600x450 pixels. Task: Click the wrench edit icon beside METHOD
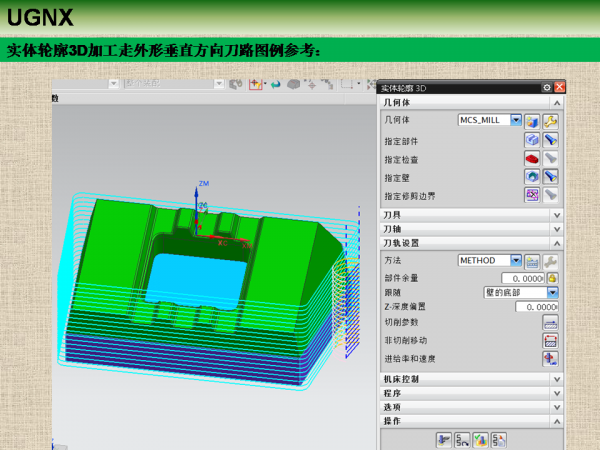tap(550, 262)
